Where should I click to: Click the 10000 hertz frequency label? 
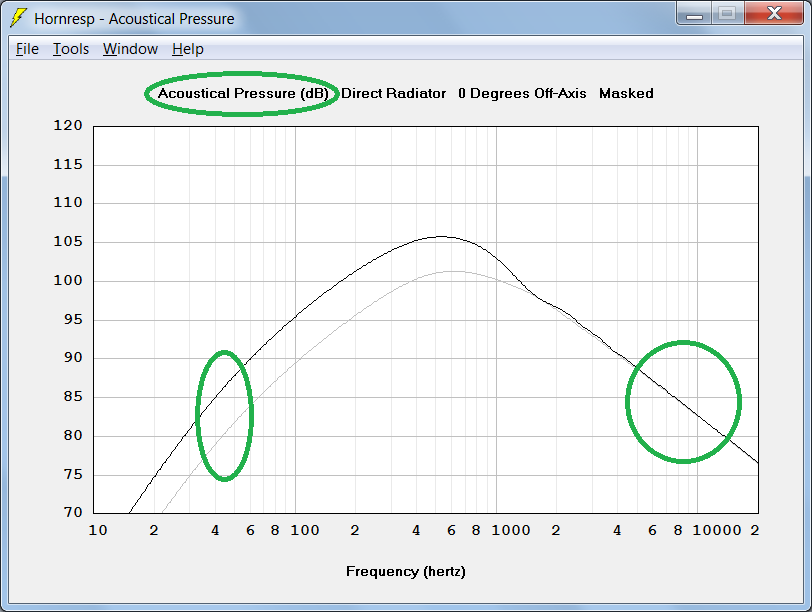click(717, 530)
